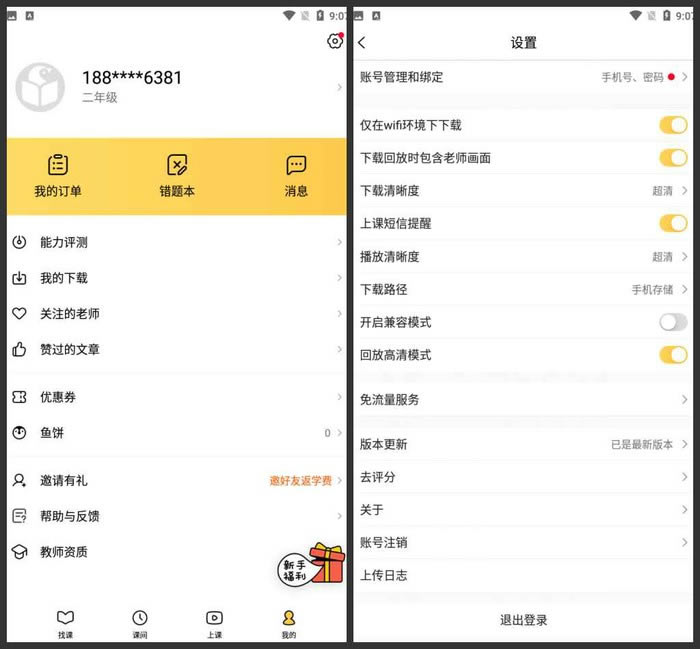The height and width of the screenshot is (649, 700).
Task: Enable 开启兼容模式 switch
Action: [x=673, y=322]
